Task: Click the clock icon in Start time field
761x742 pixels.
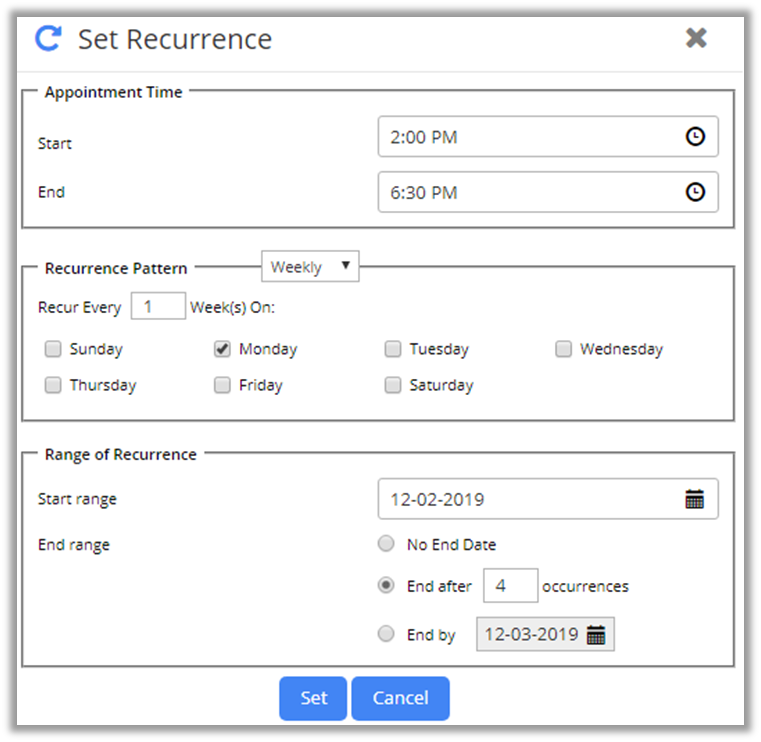Action: 695,138
